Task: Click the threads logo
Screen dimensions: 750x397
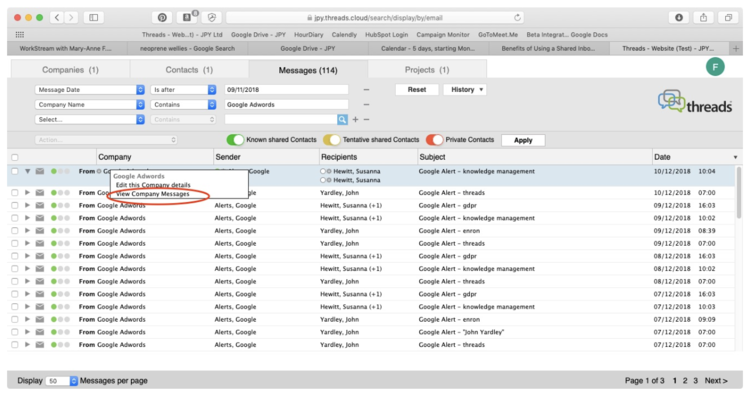Action: tap(695, 101)
